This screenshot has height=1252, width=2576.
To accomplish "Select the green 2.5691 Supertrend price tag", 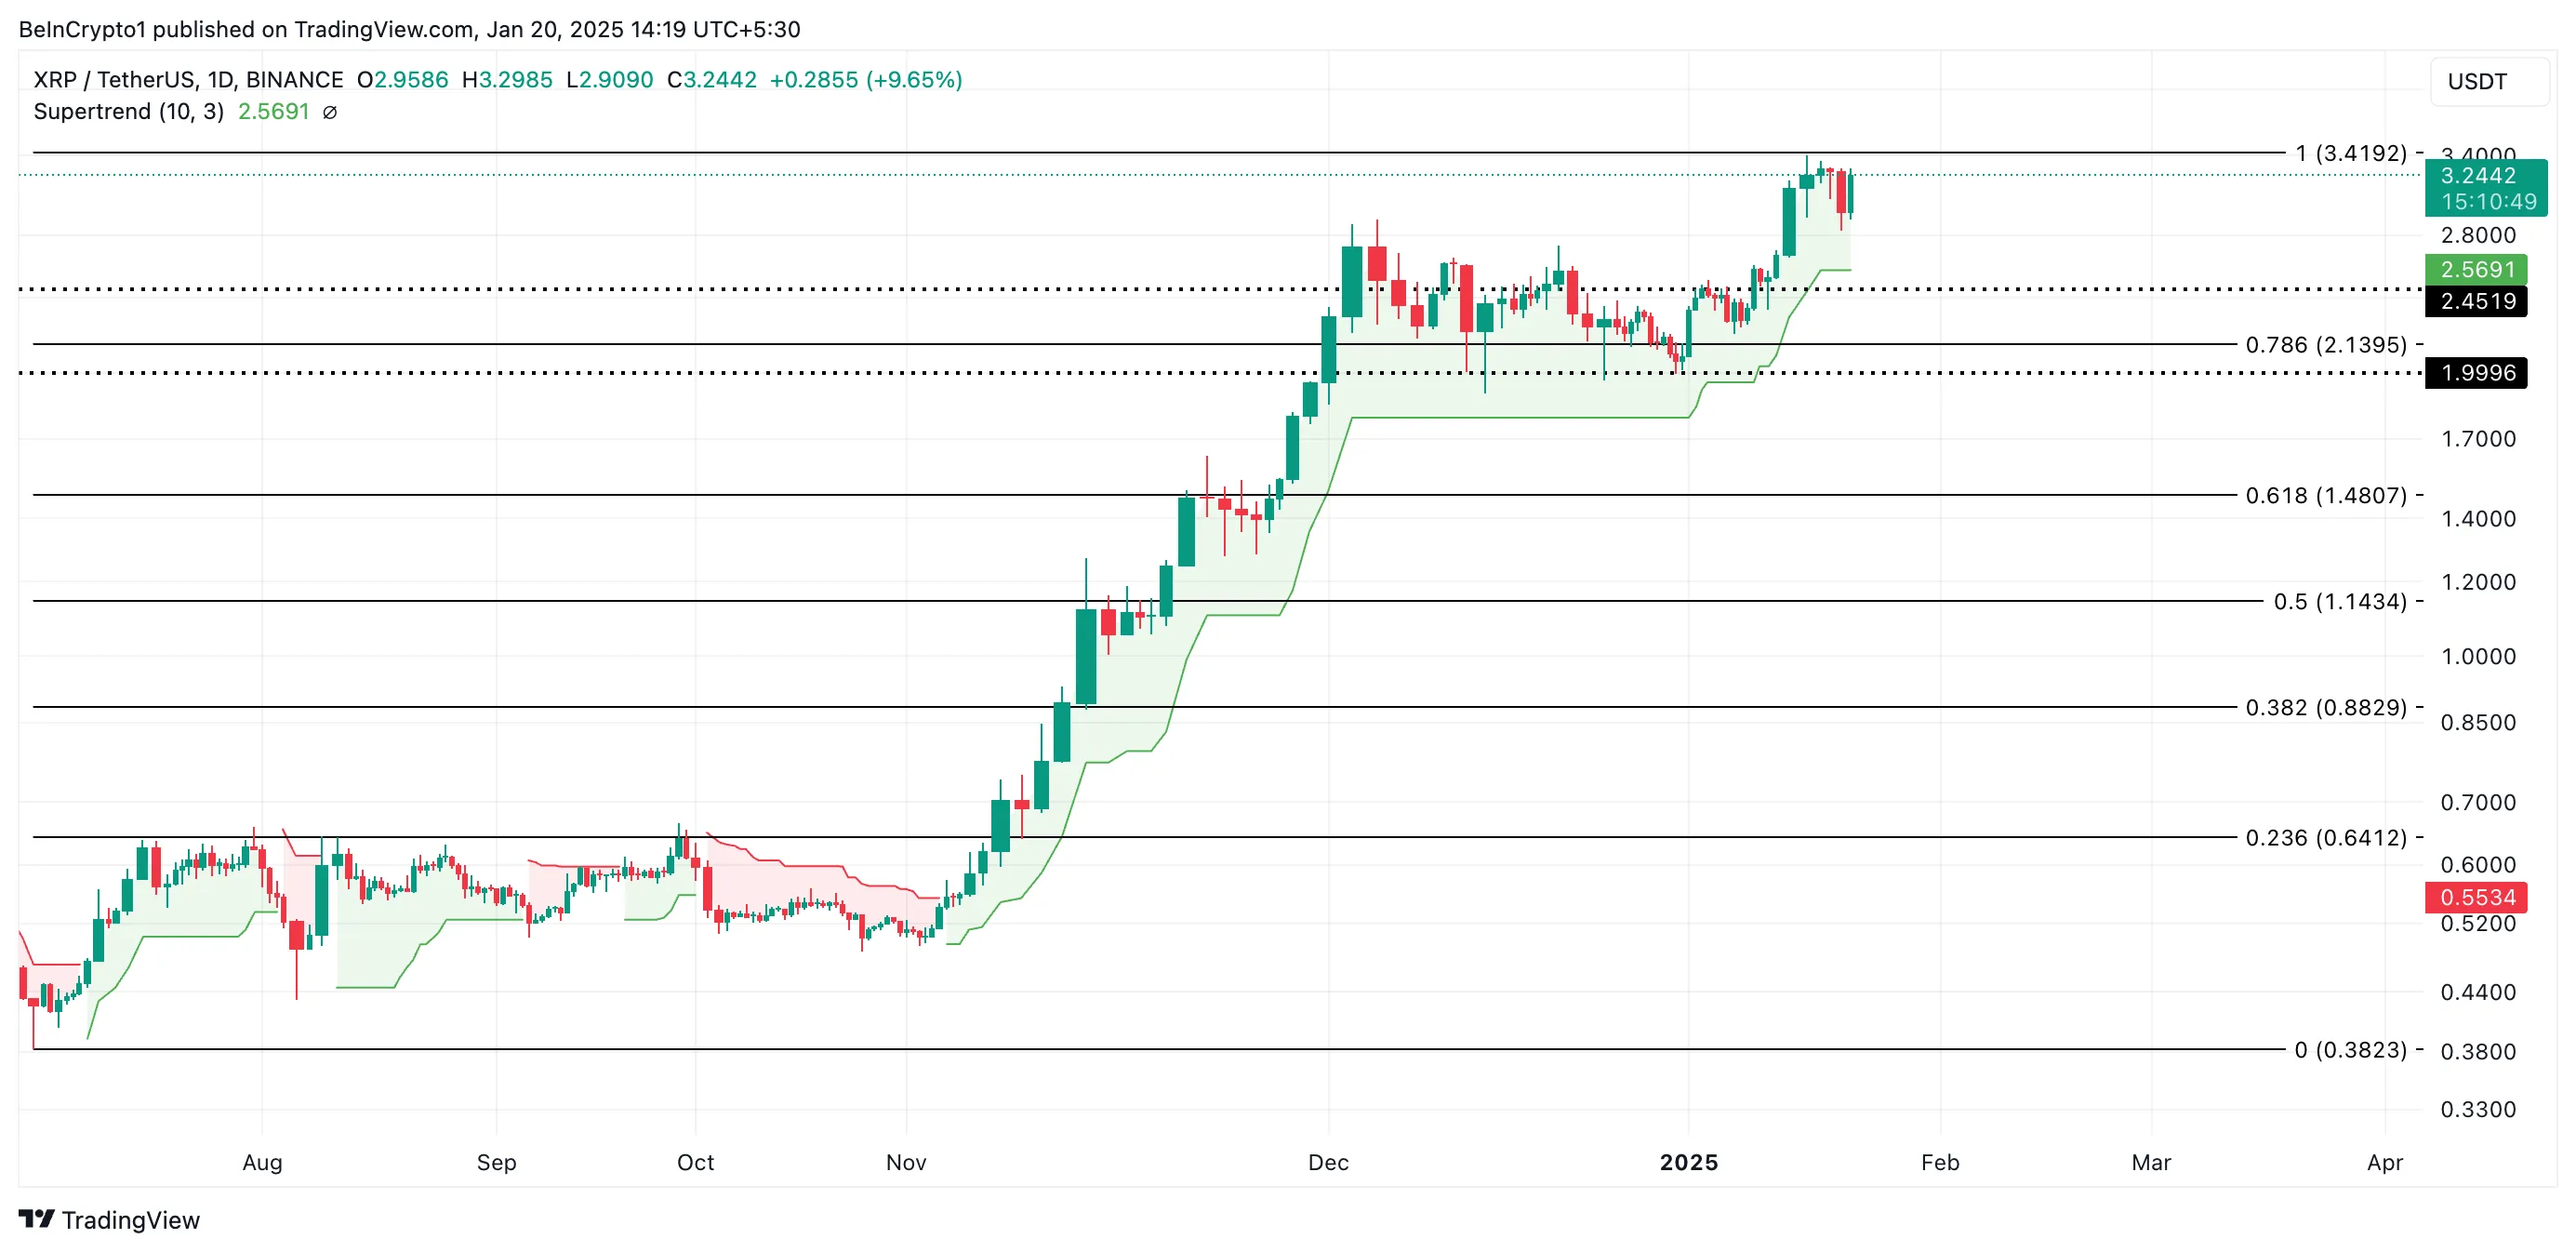I will (x=2476, y=269).
